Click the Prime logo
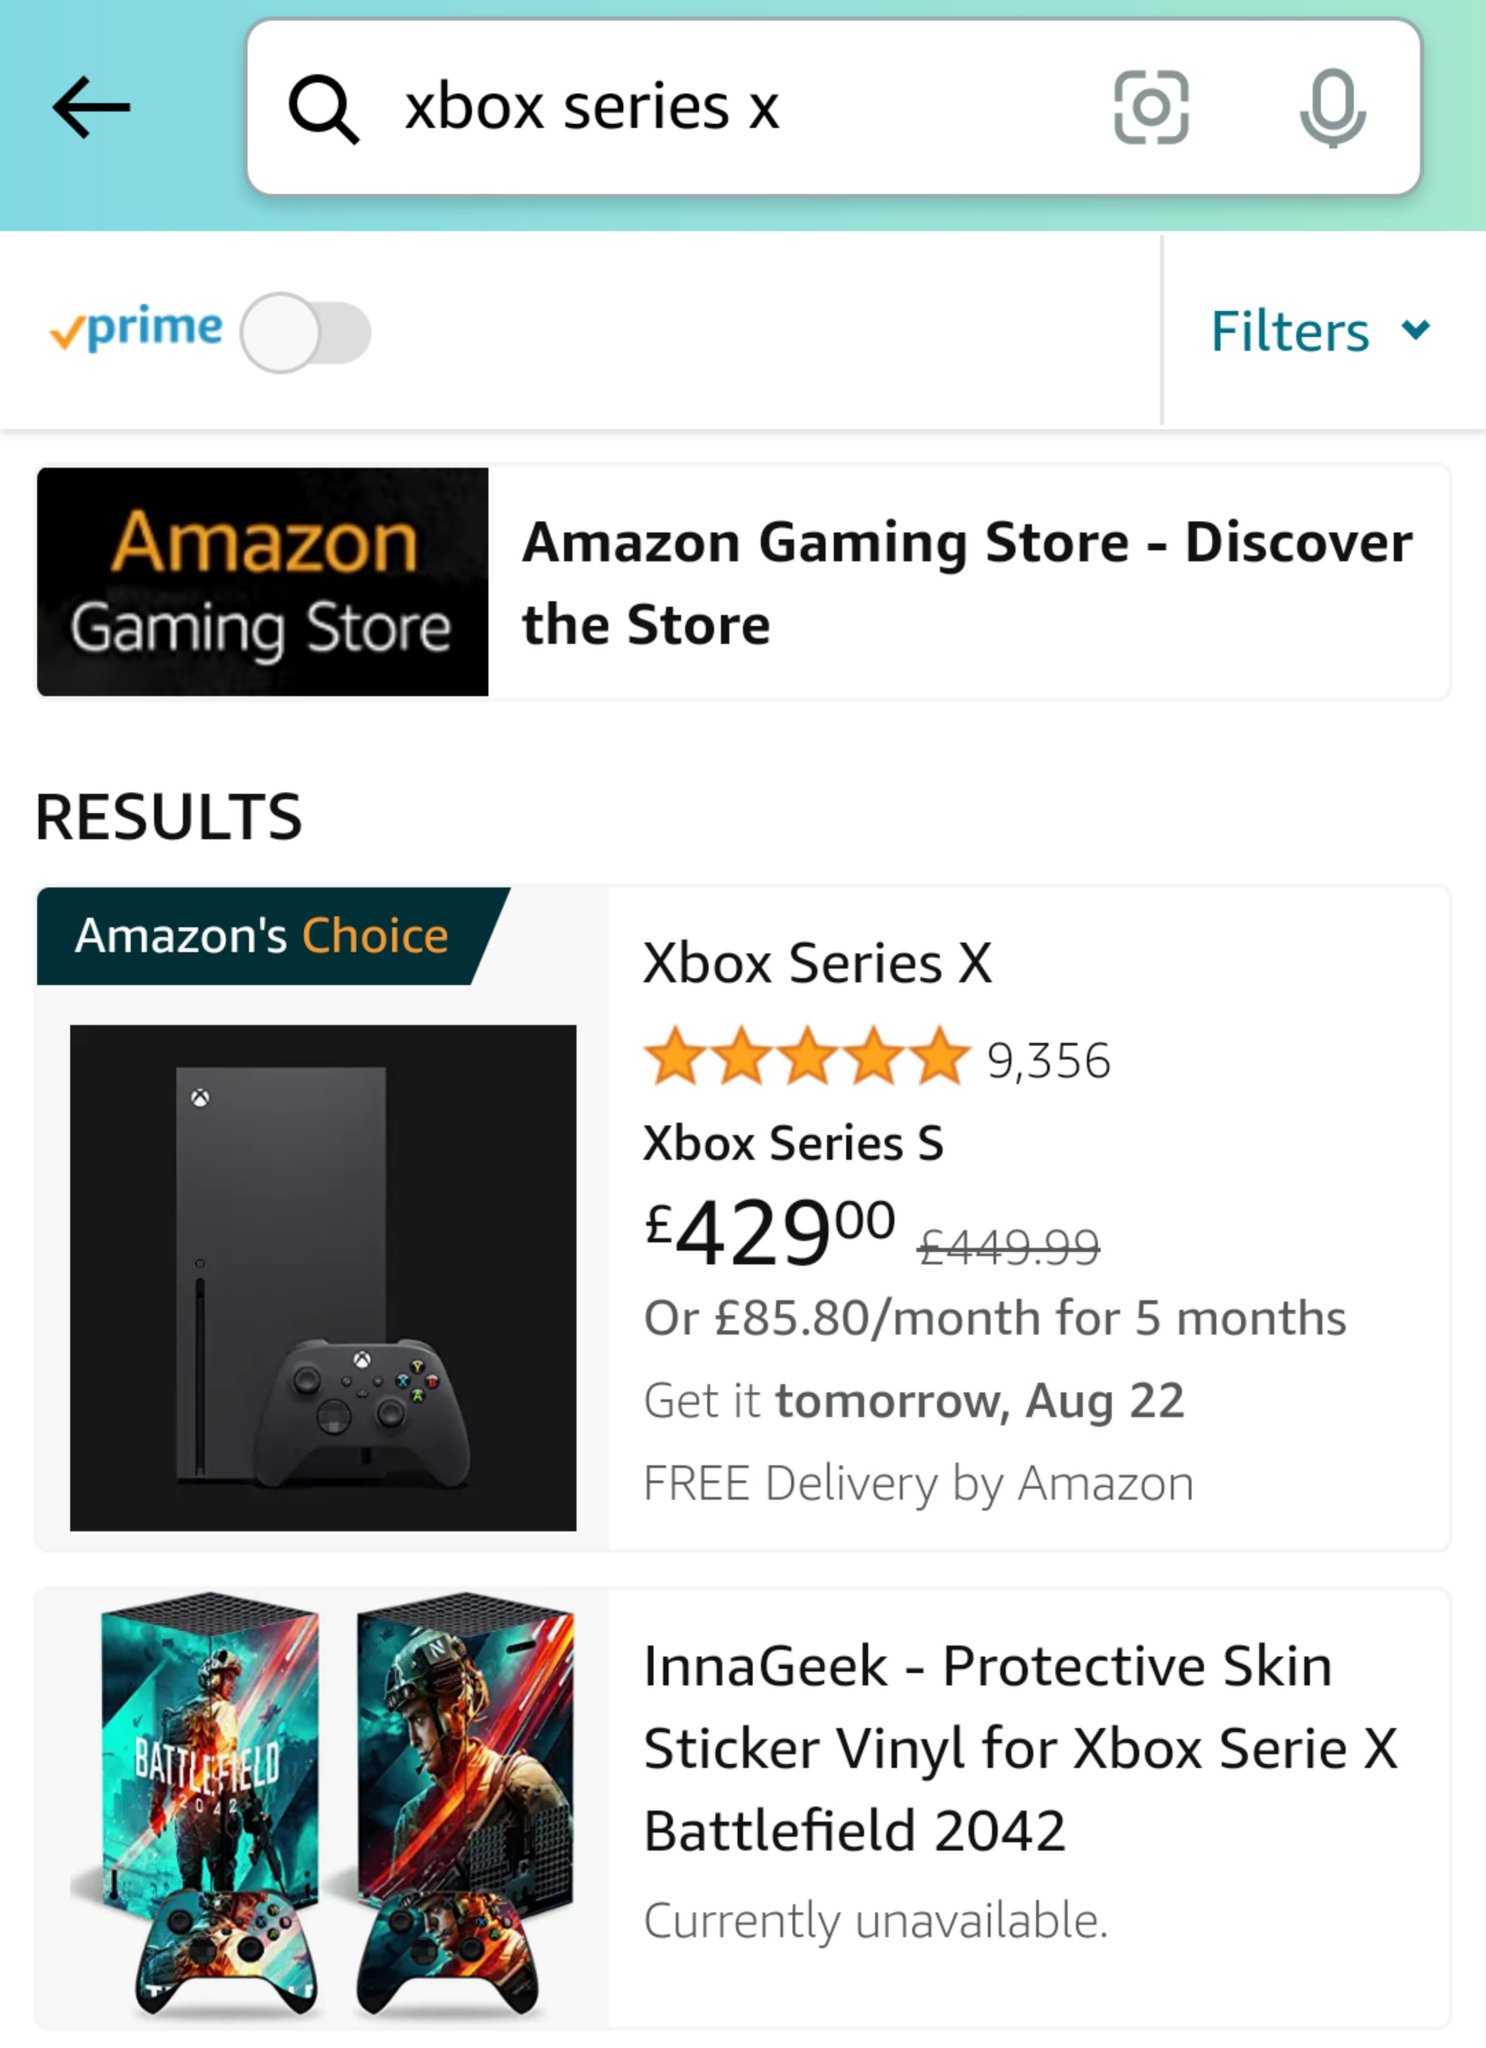The height and width of the screenshot is (2048, 1486). (x=137, y=329)
